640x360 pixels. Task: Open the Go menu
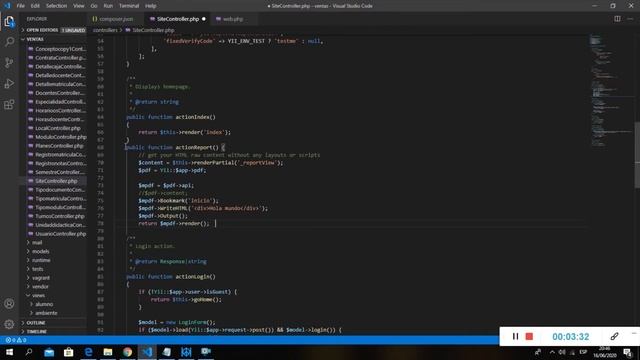pos(94,6)
